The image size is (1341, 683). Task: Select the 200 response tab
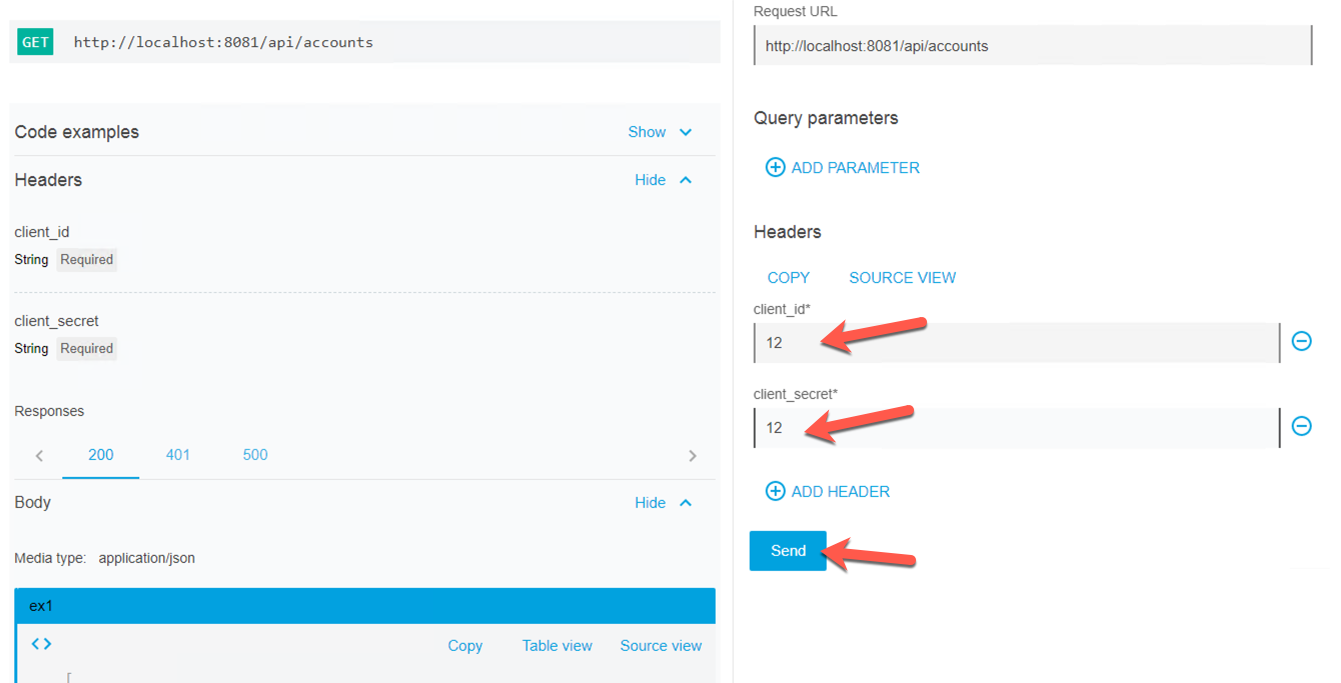101,455
